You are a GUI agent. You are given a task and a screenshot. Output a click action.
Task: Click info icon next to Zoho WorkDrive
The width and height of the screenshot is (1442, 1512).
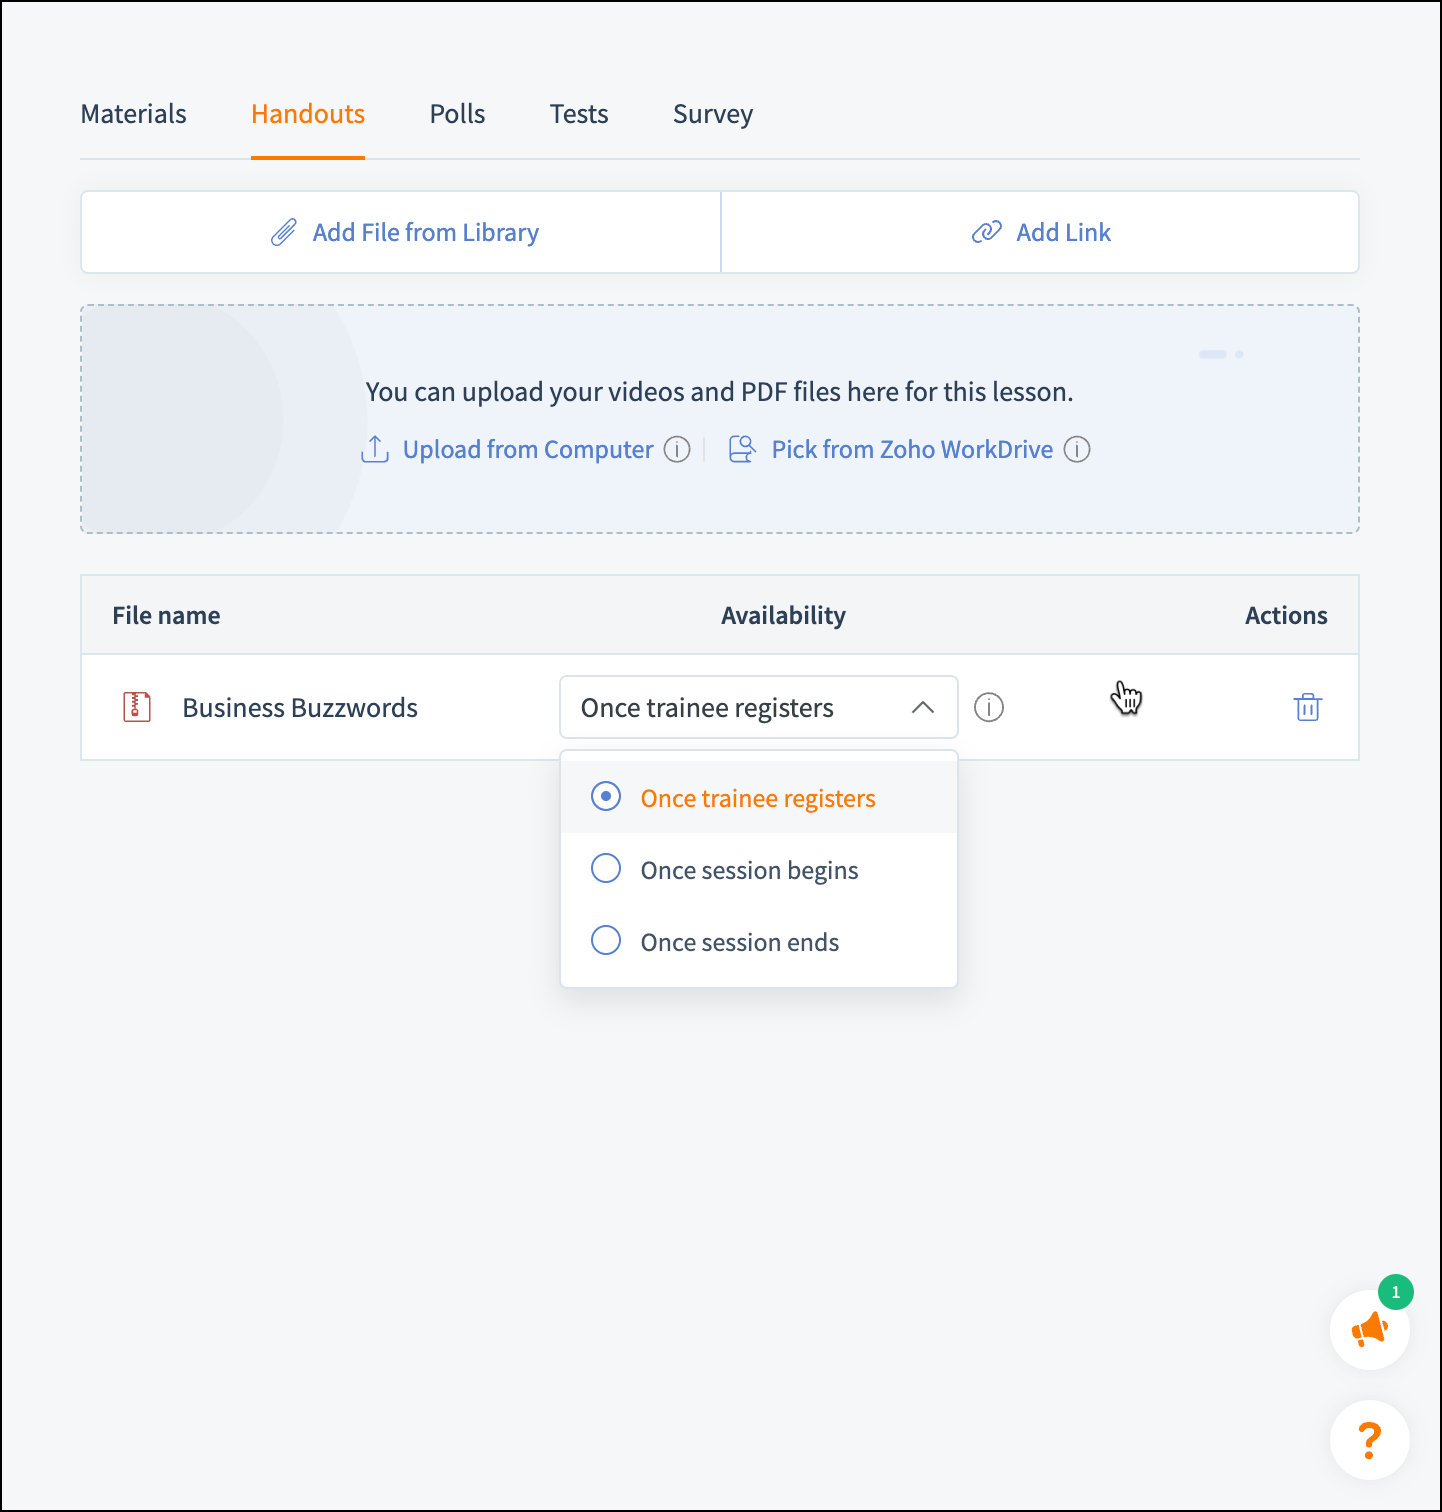(1077, 450)
